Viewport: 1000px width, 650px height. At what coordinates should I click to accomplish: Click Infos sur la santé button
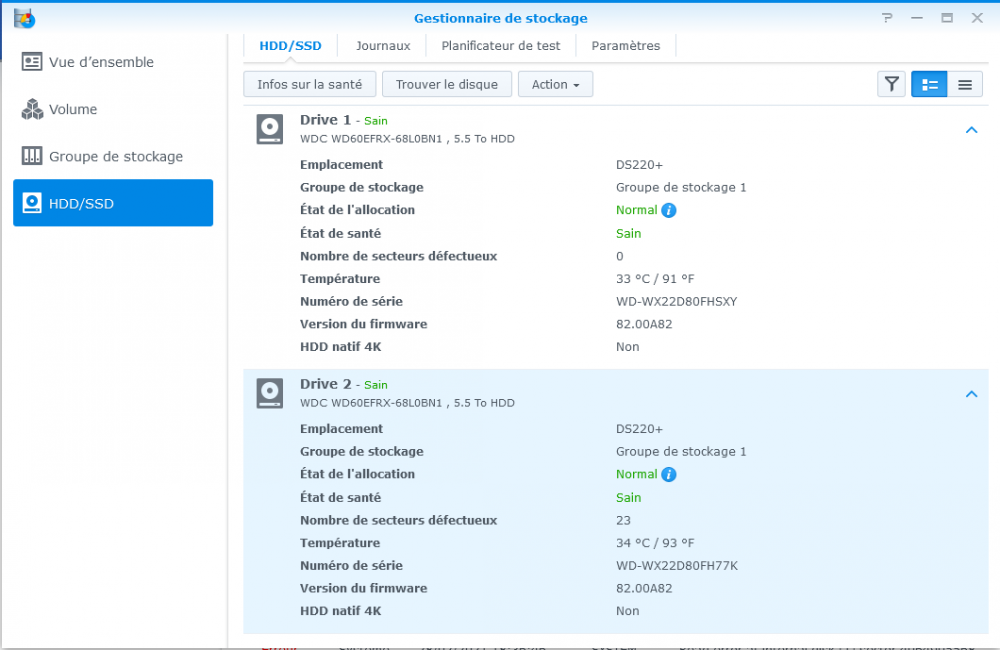(x=309, y=84)
